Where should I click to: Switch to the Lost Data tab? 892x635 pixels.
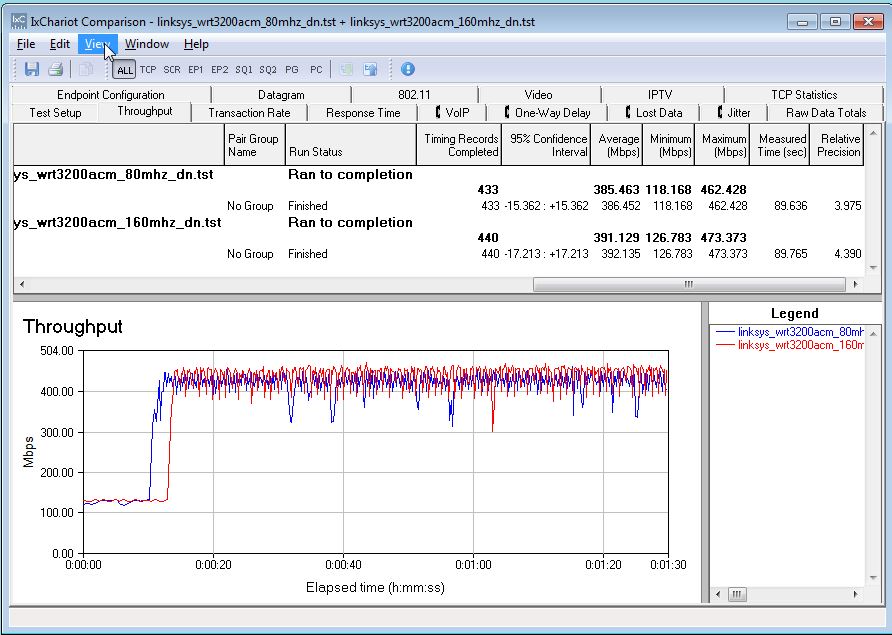tap(654, 113)
